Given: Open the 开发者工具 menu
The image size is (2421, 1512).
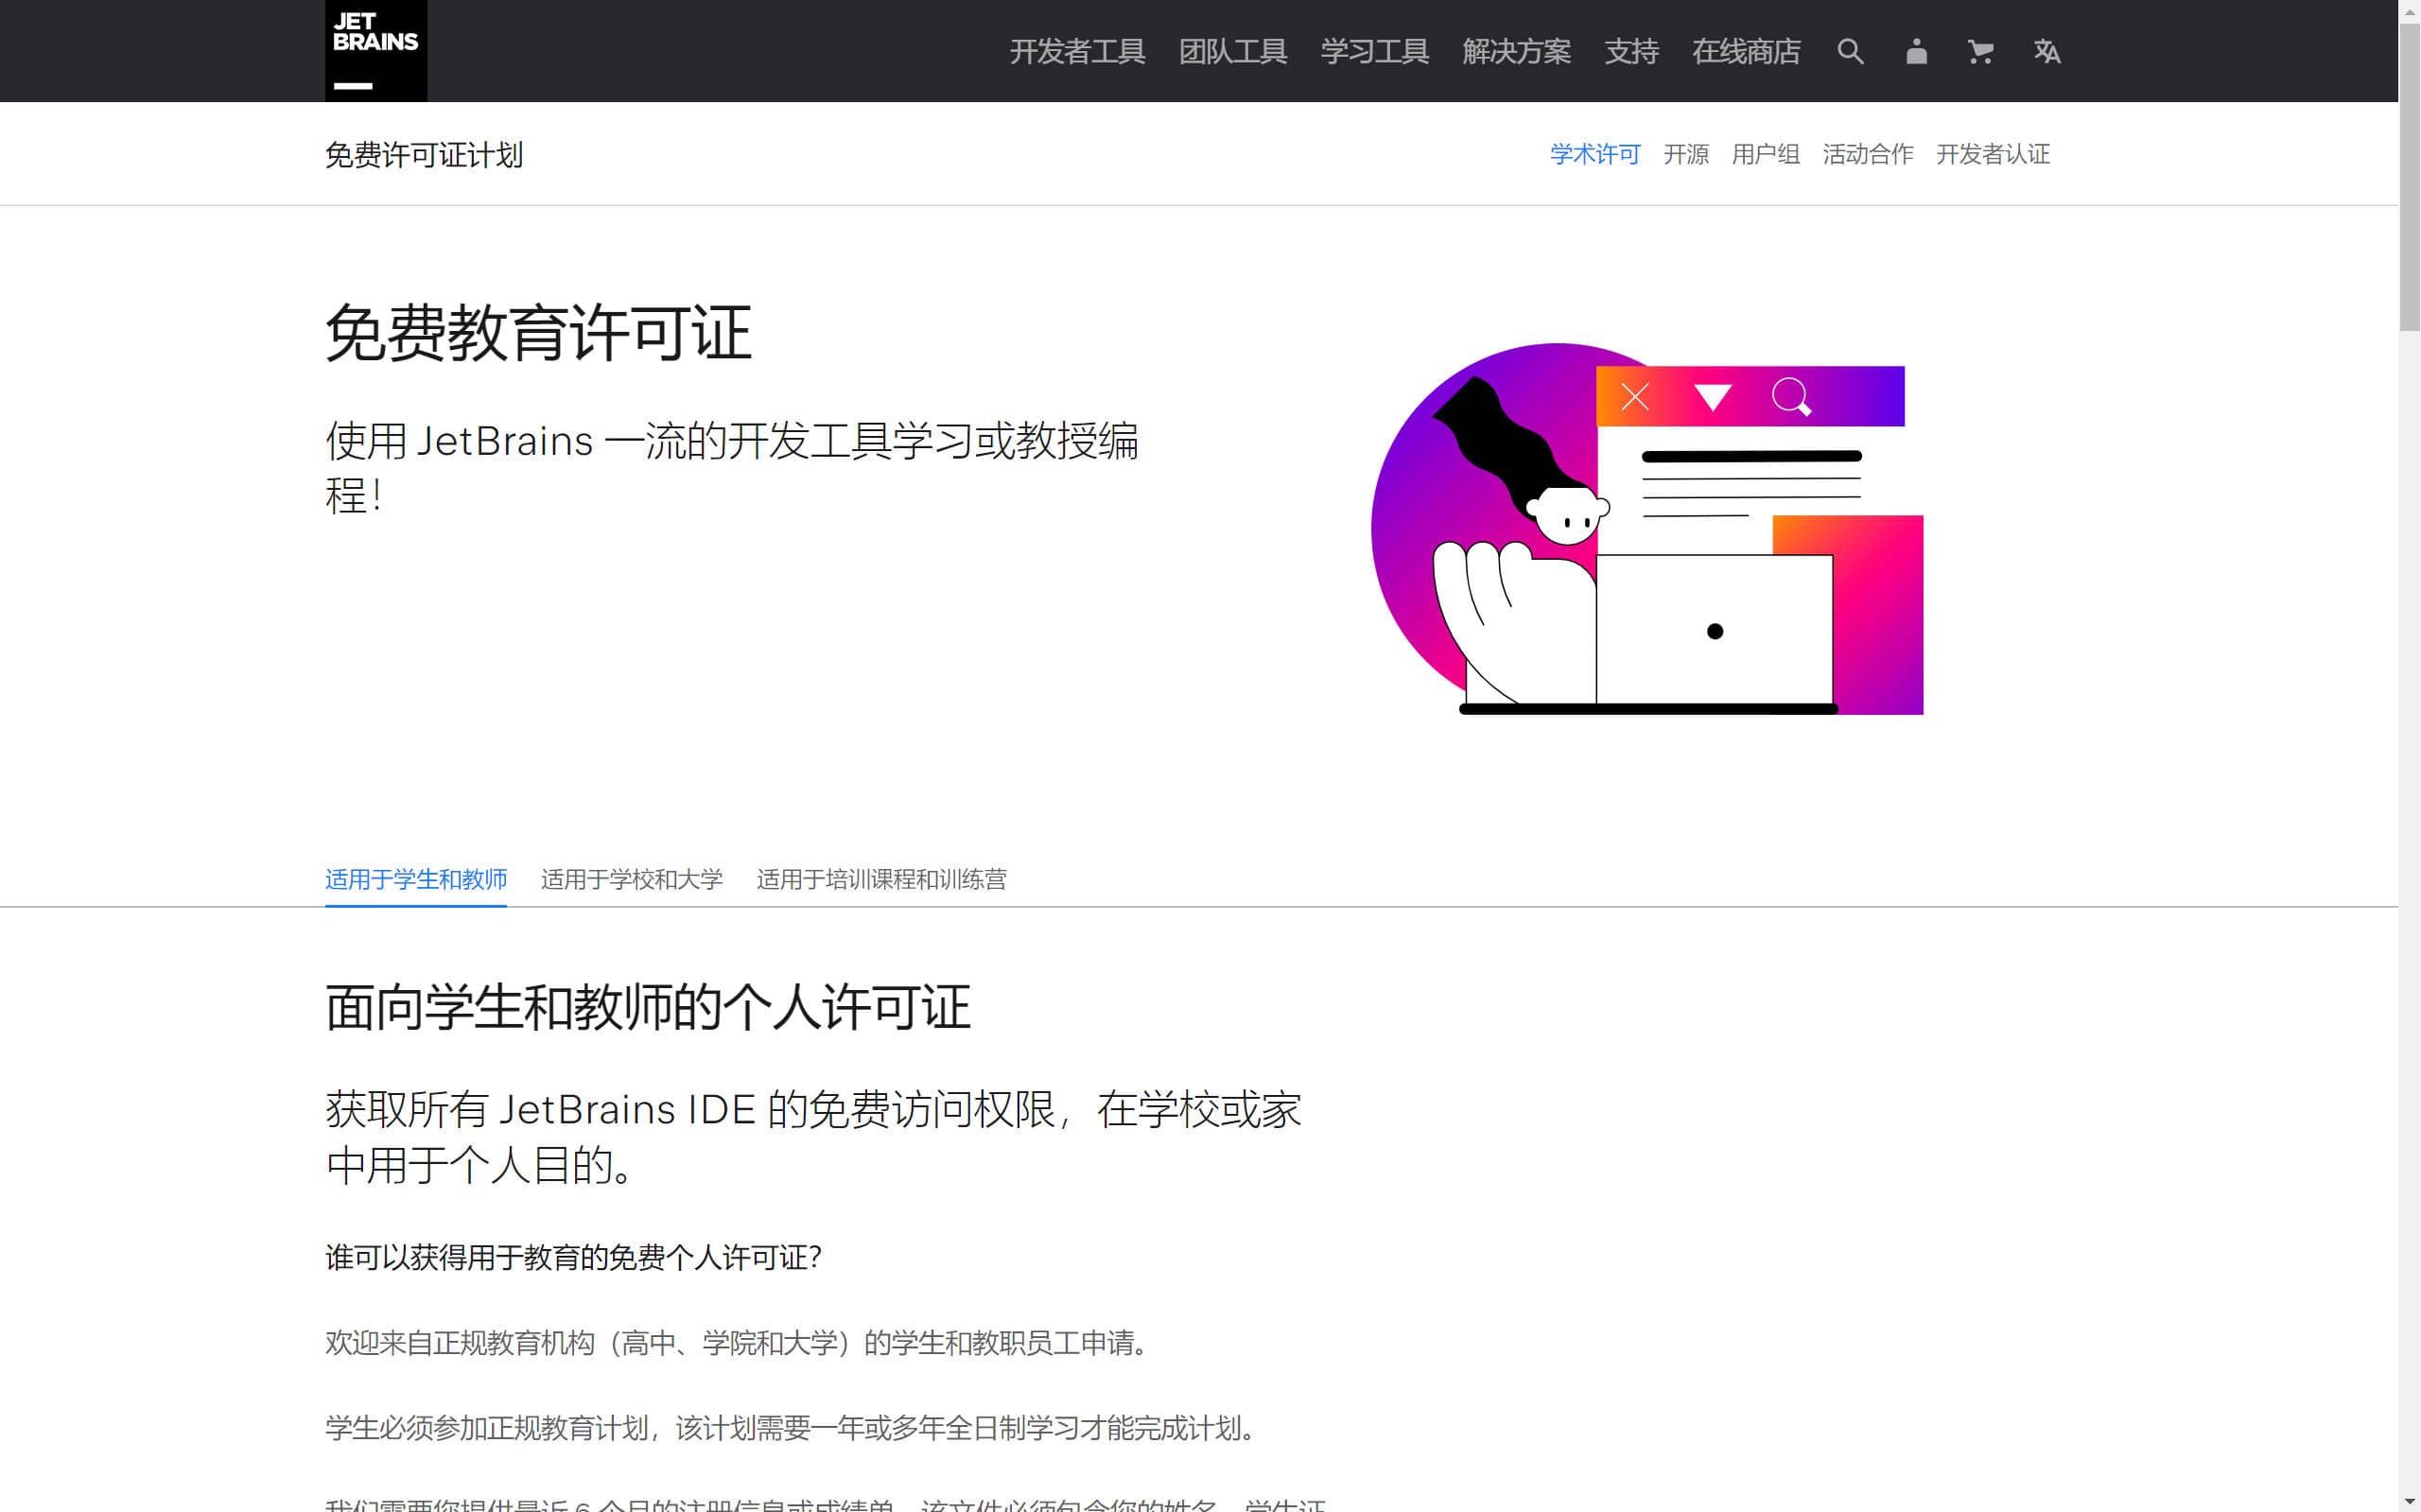Looking at the screenshot, I should click(x=1077, y=51).
